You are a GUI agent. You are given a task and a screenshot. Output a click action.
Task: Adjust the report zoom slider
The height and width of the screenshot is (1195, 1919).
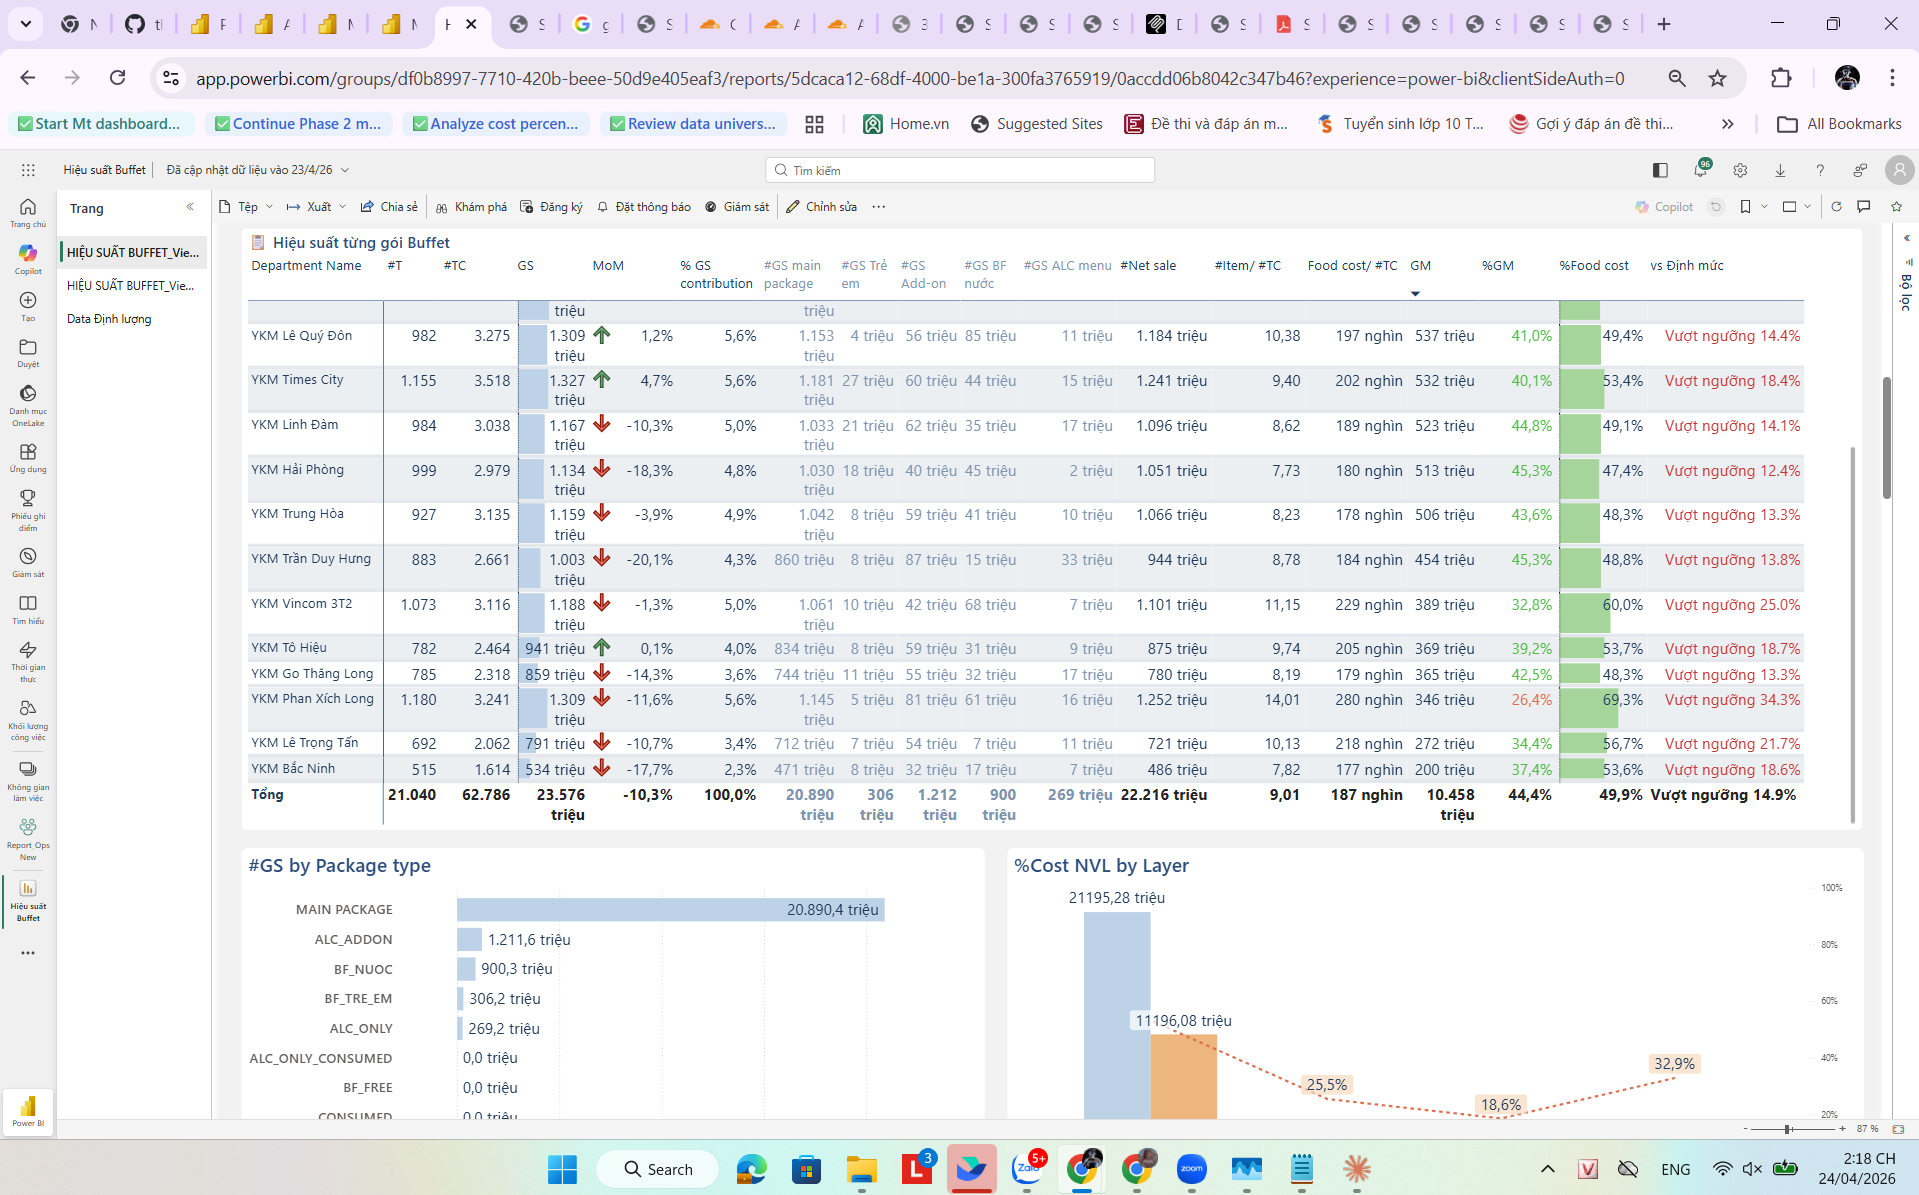(1788, 1129)
